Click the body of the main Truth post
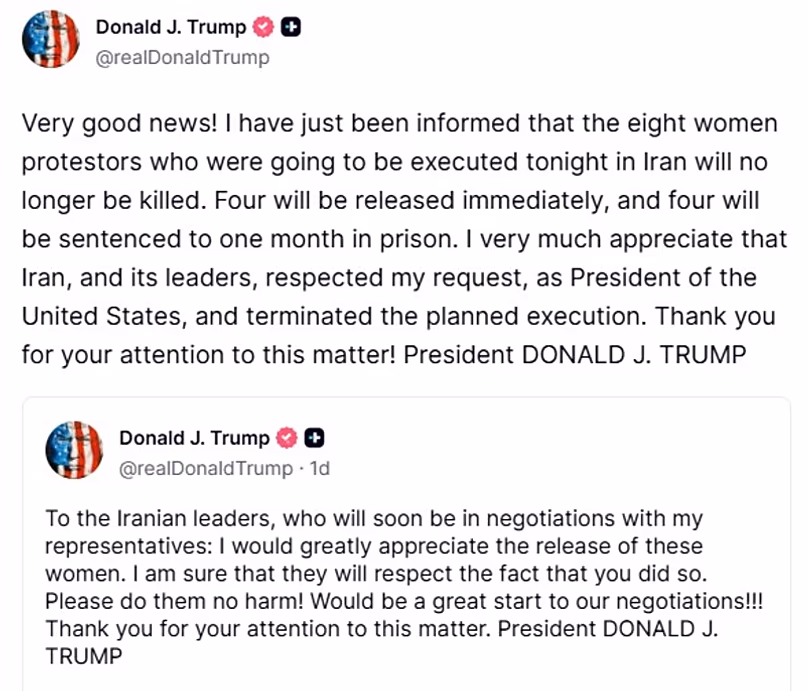This screenshot has width=808, height=691. click(400, 239)
